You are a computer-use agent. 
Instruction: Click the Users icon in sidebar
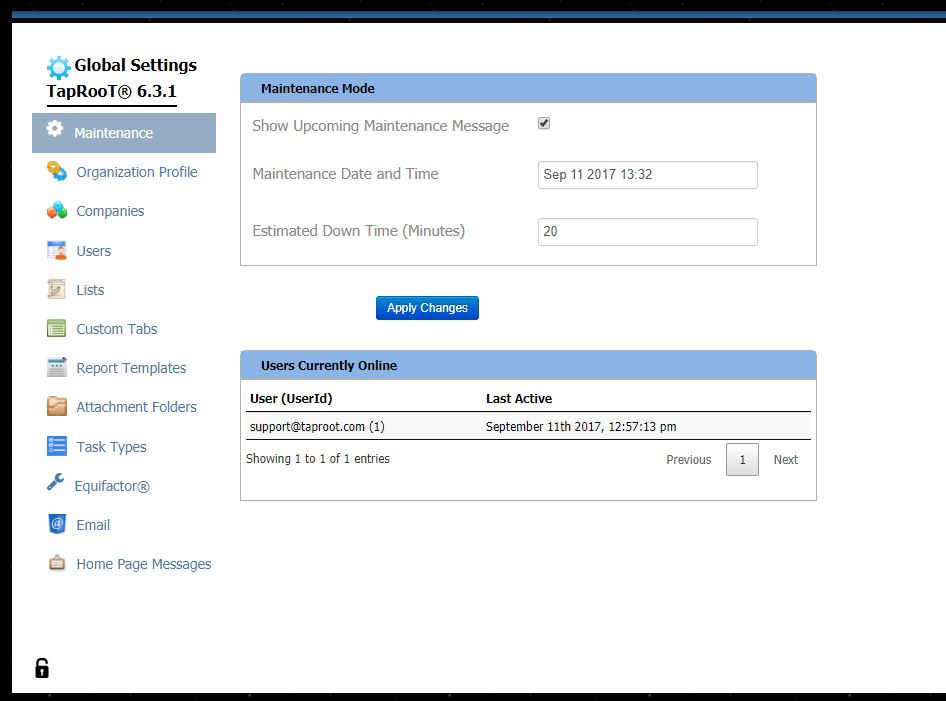click(57, 250)
